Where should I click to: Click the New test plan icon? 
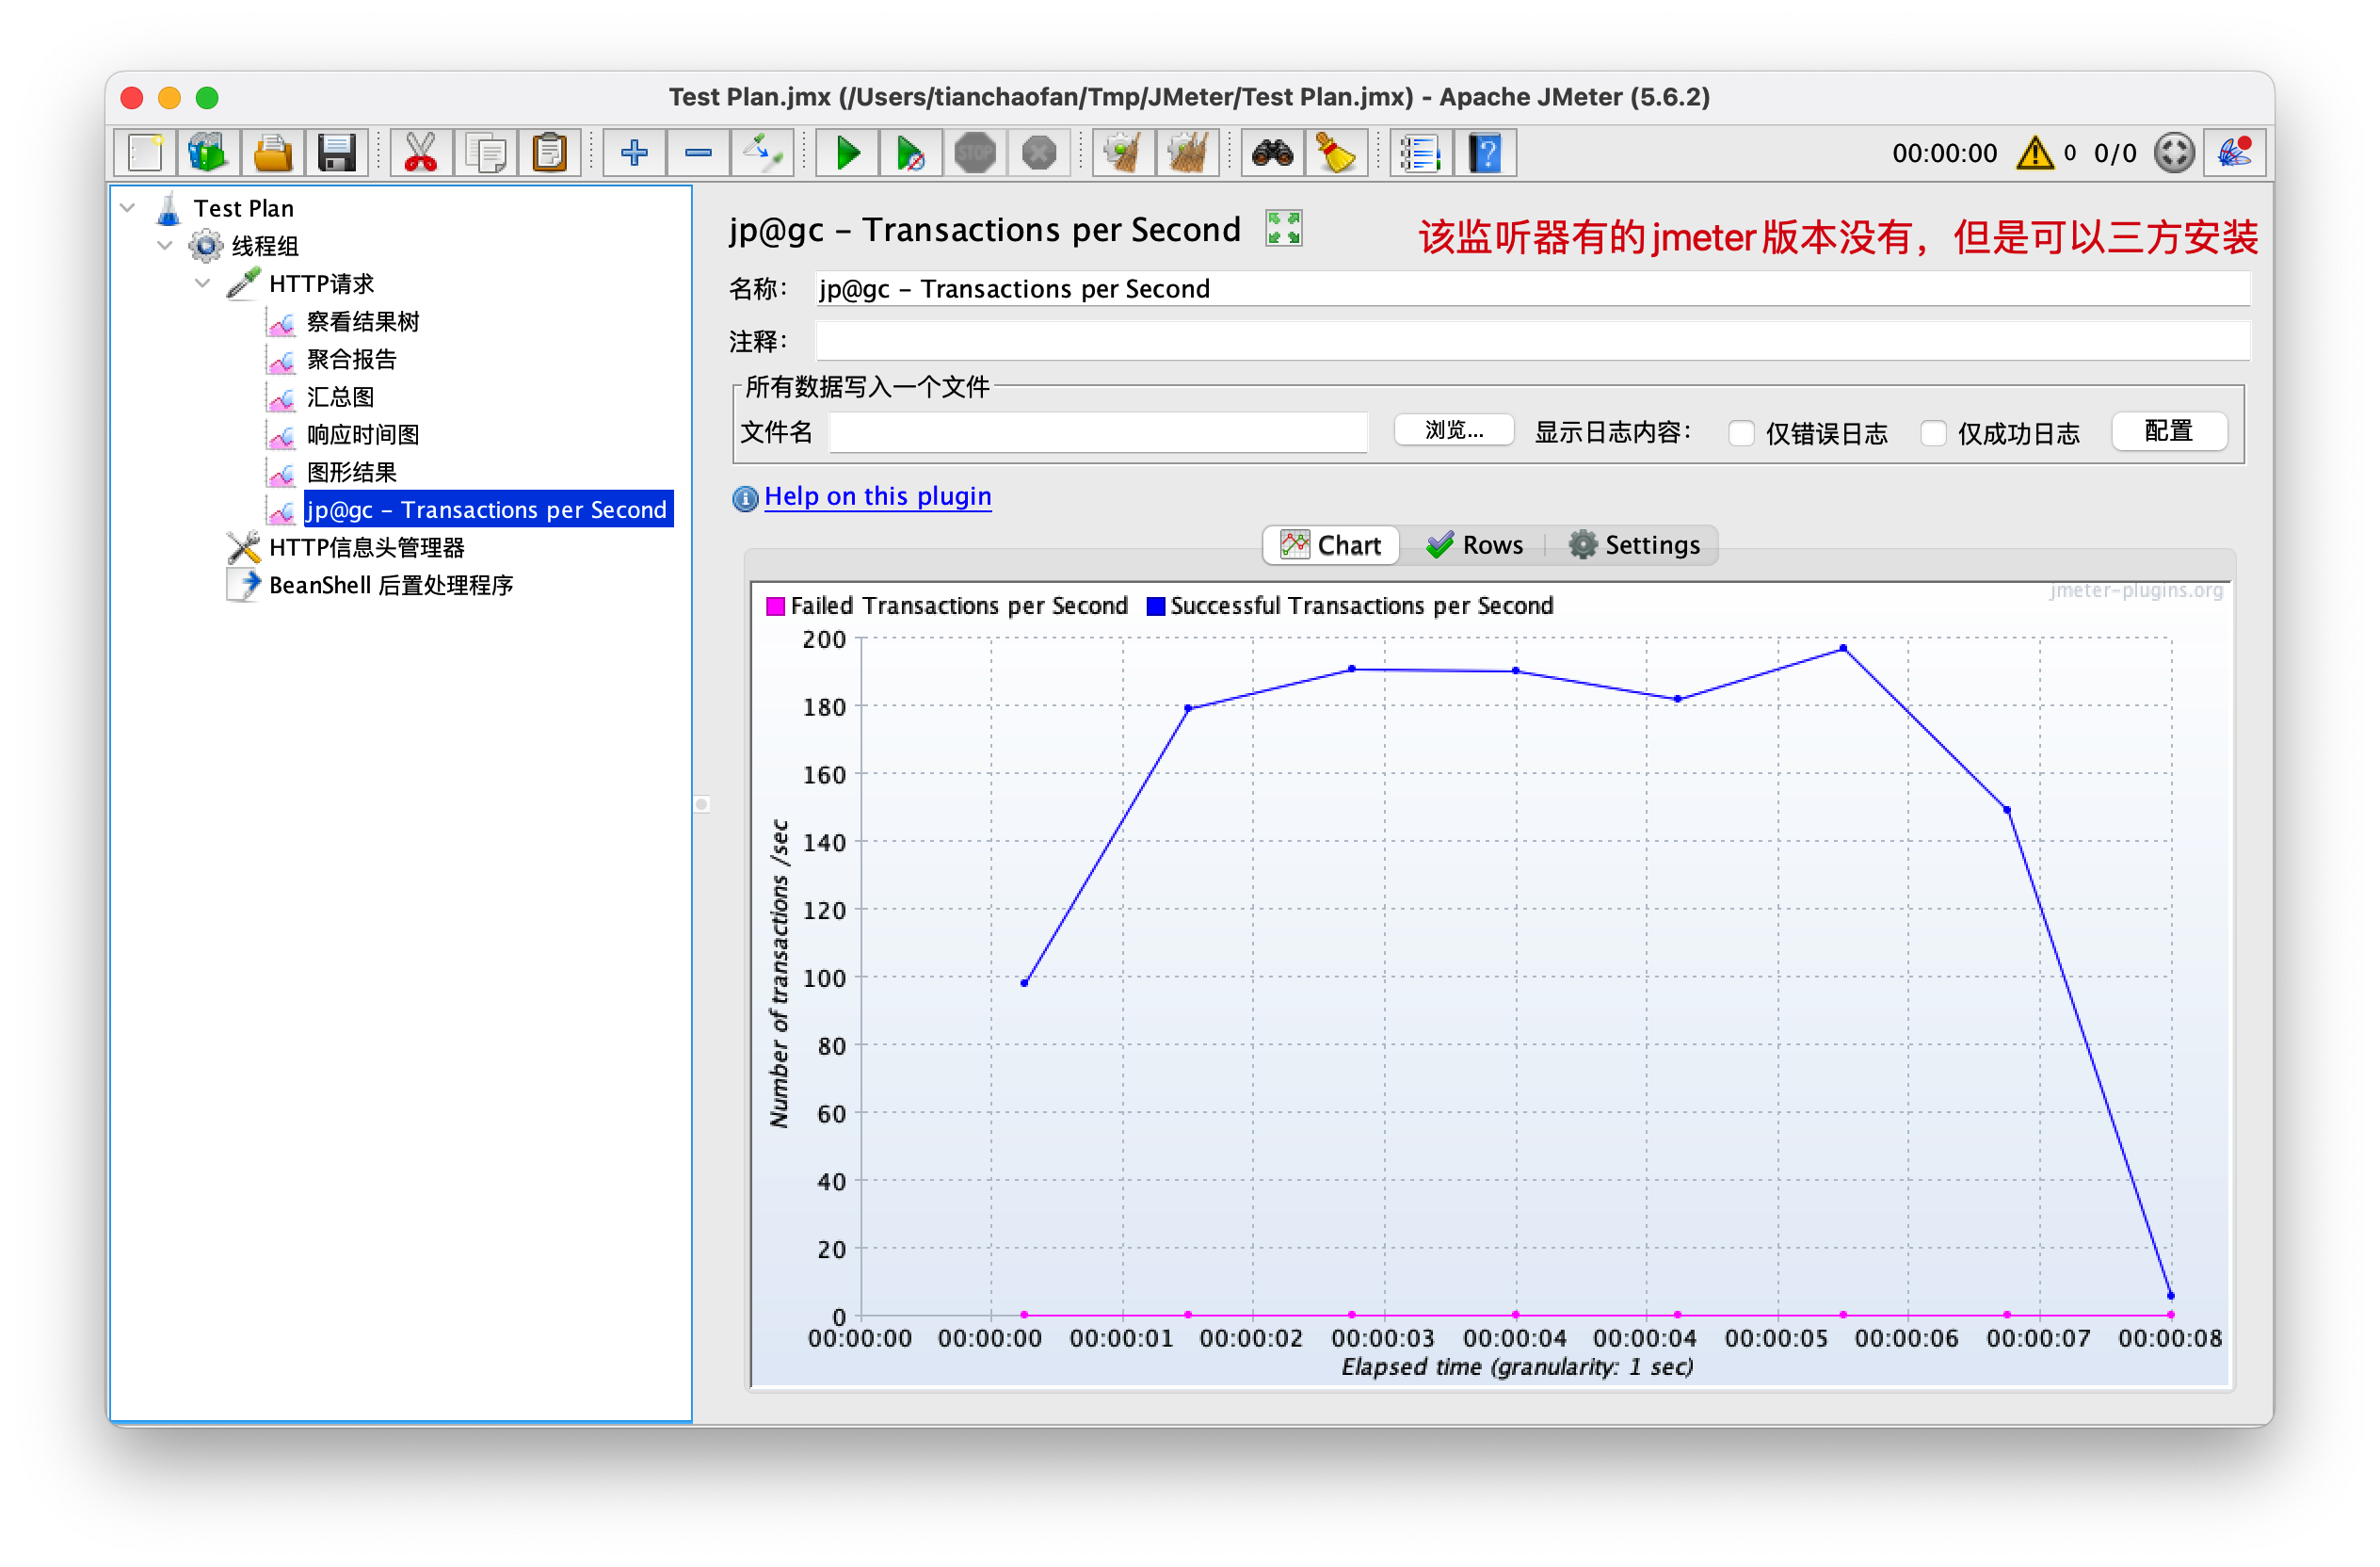(145, 153)
